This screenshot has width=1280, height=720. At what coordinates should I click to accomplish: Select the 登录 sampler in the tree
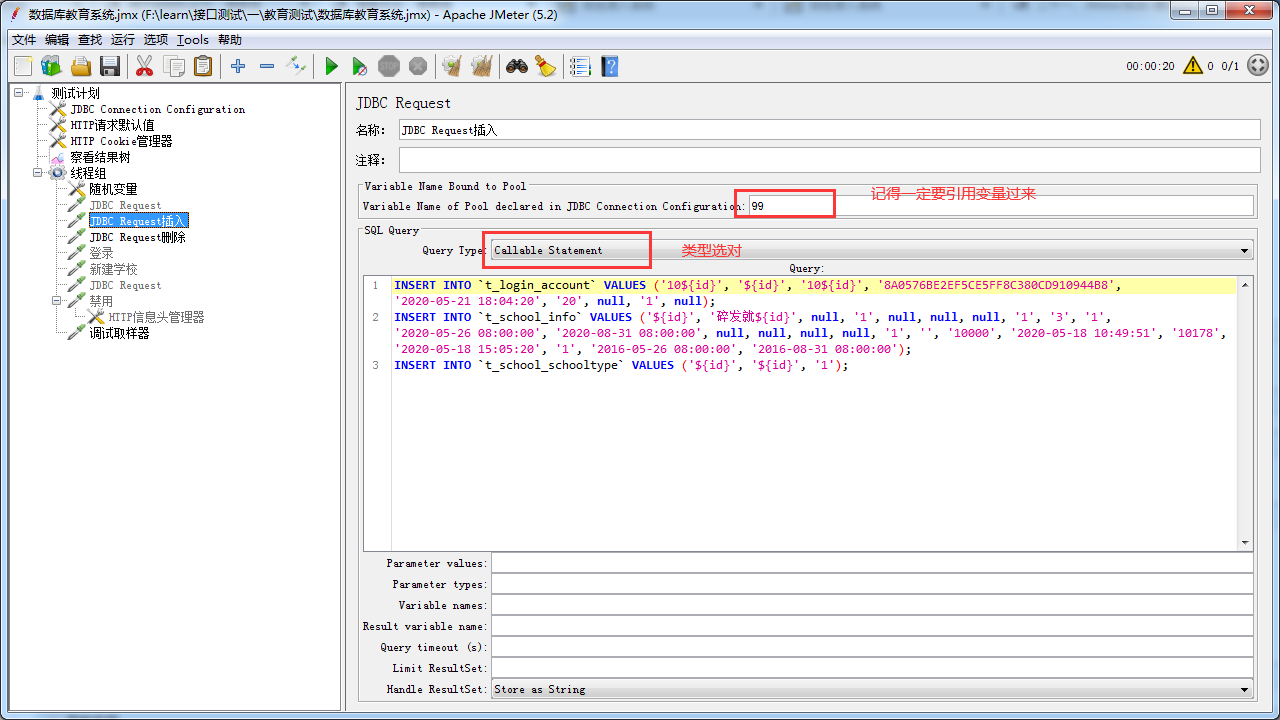tap(101, 253)
